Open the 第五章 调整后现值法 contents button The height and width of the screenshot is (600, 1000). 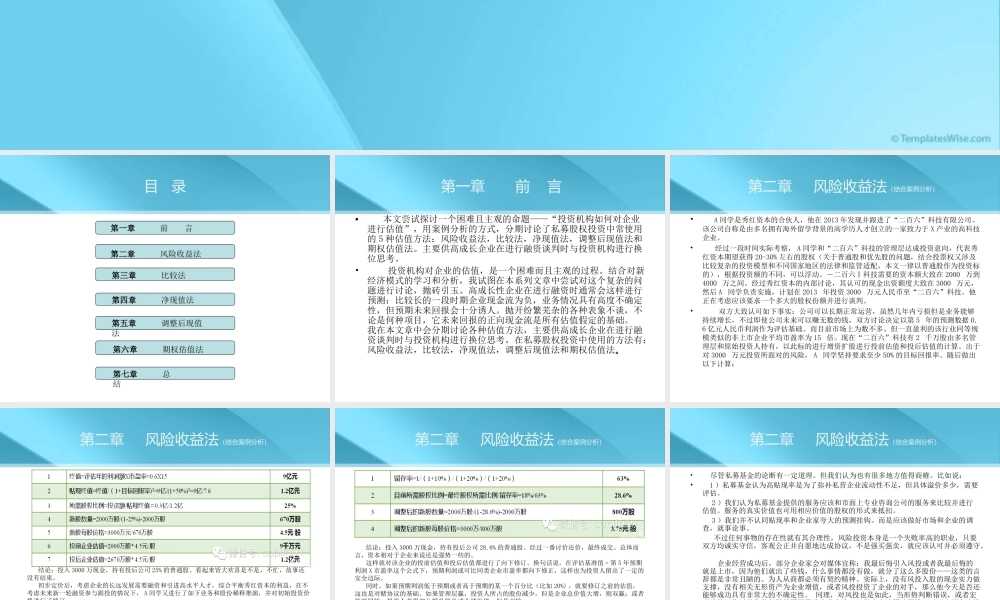pyautogui.click(x=165, y=323)
